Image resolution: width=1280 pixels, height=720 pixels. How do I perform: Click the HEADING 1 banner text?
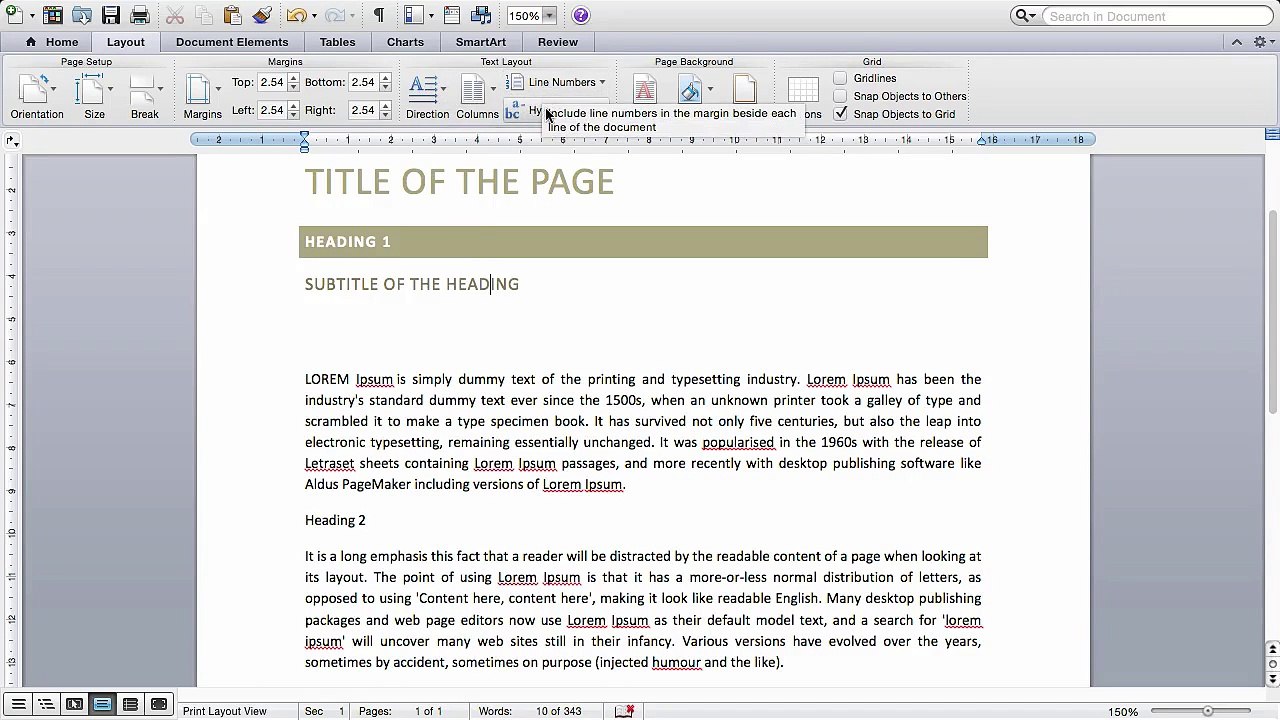coord(348,242)
